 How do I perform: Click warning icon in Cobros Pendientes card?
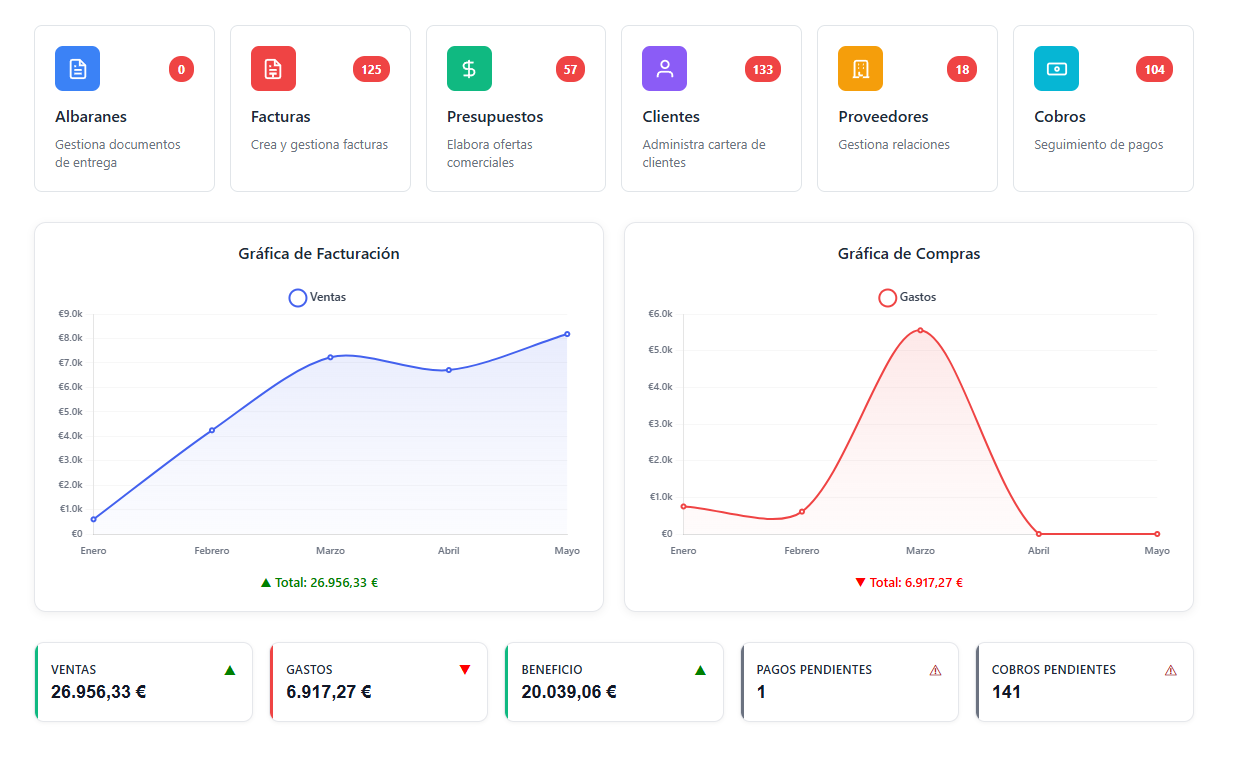(1171, 670)
